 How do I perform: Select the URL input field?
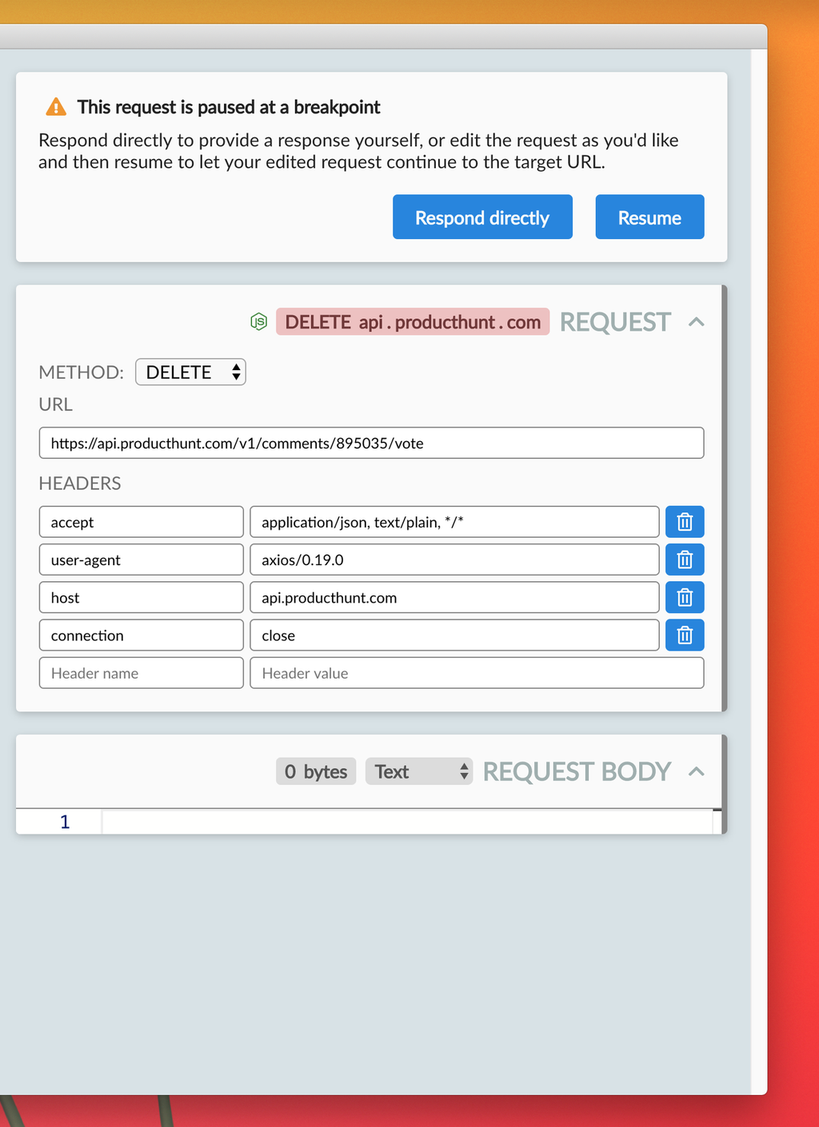point(371,442)
